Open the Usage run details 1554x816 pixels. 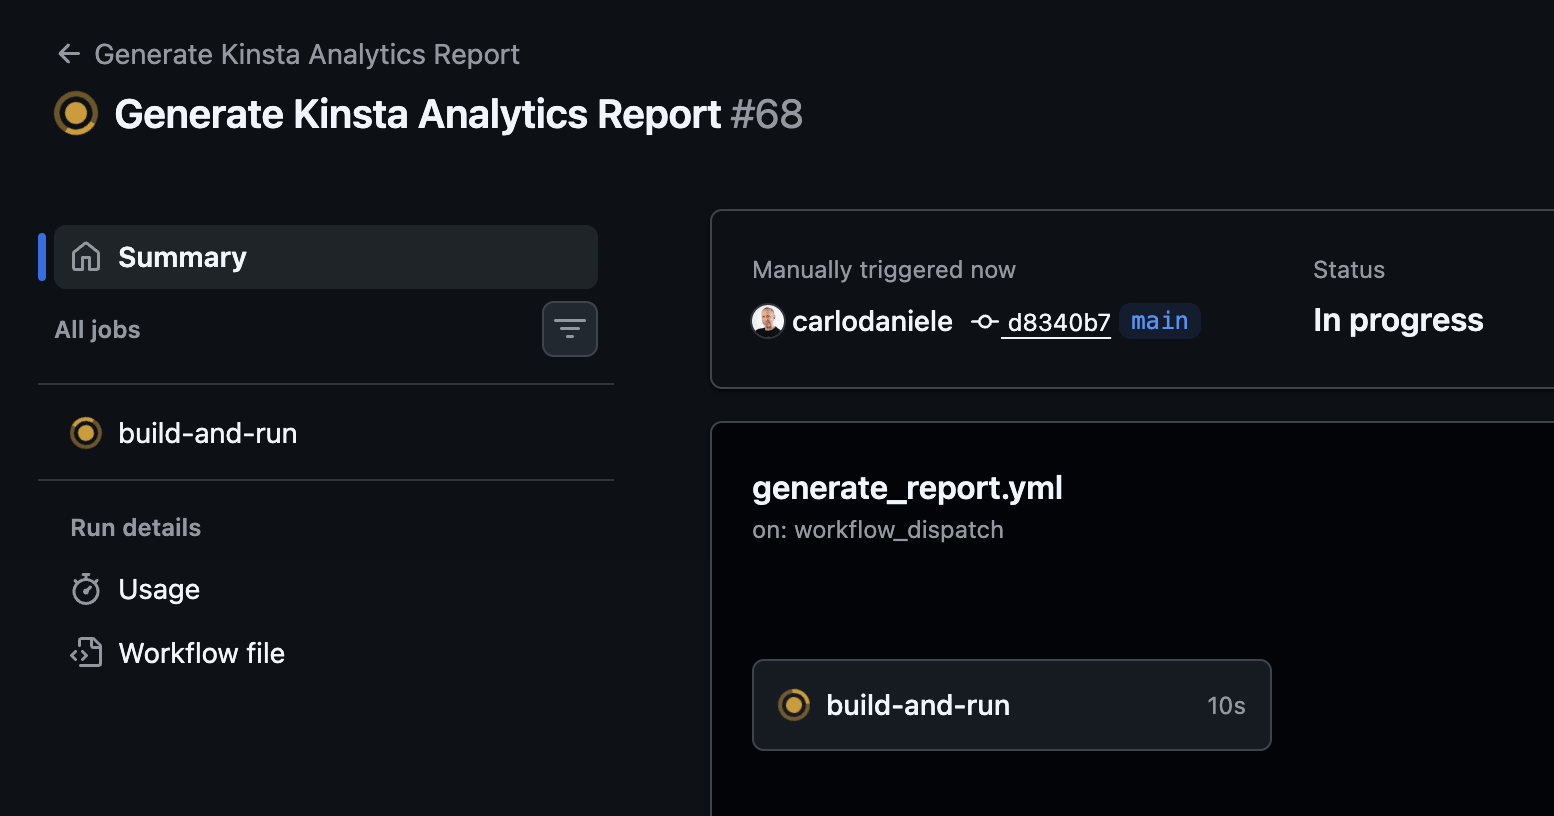(159, 589)
